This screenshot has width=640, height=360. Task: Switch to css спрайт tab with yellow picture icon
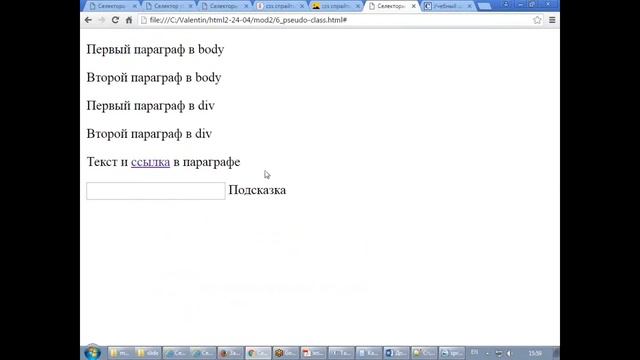(335, 6)
